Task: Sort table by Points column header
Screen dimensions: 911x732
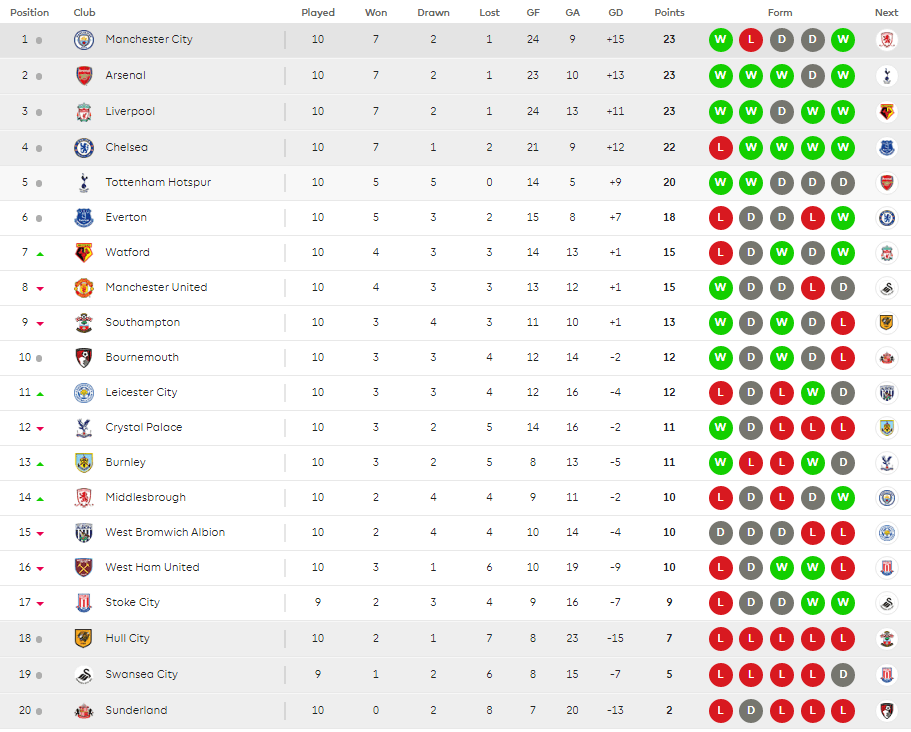Action: click(x=669, y=13)
